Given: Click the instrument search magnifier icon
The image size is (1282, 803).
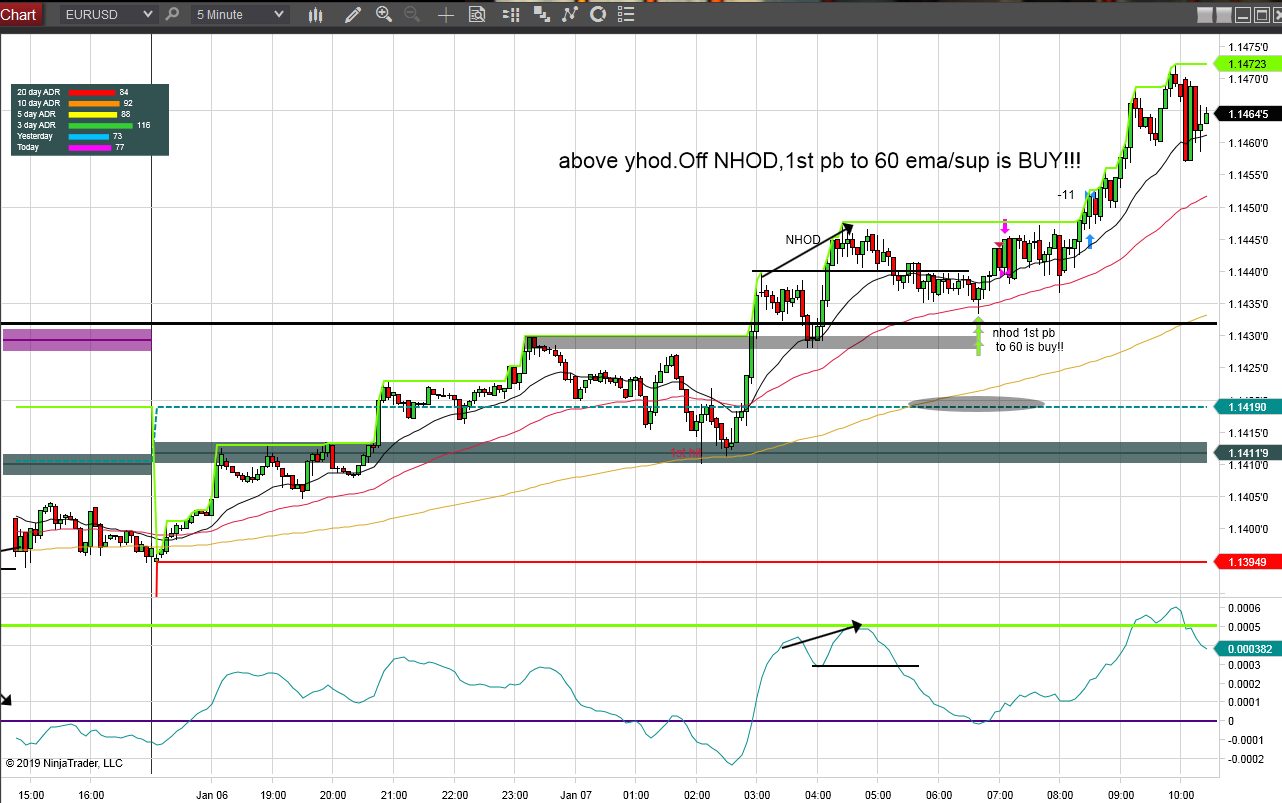Looking at the screenshot, I should [172, 15].
